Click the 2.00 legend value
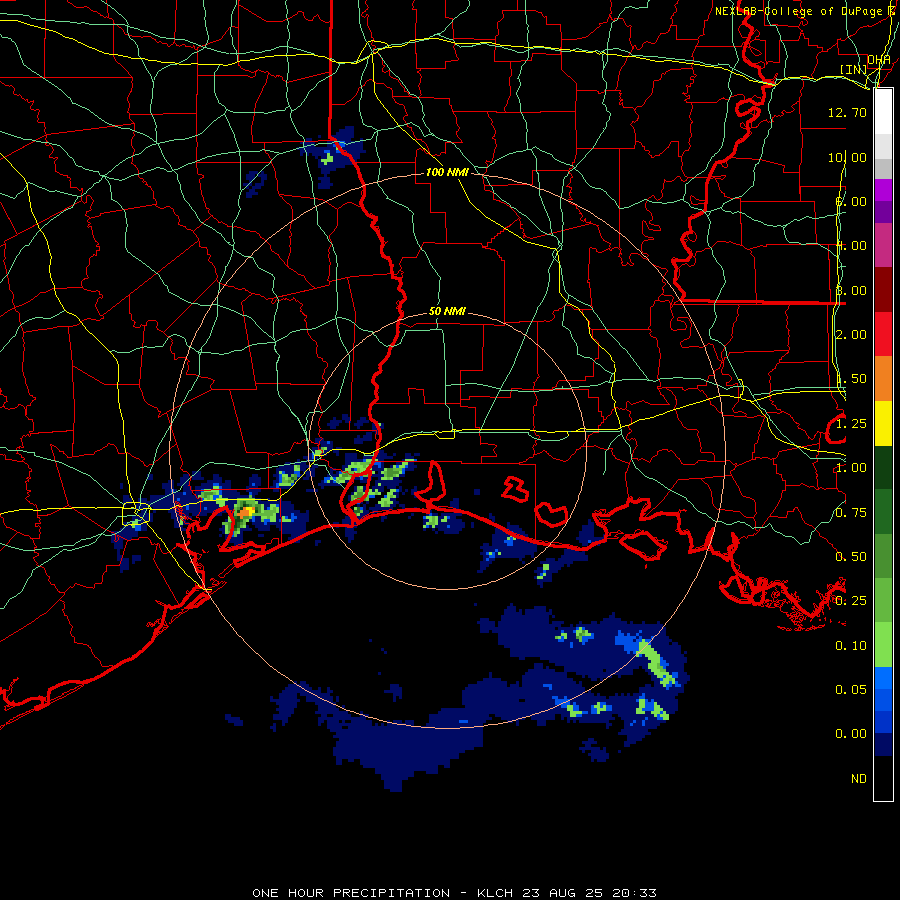Screen dimensions: 900x900 (851, 335)
